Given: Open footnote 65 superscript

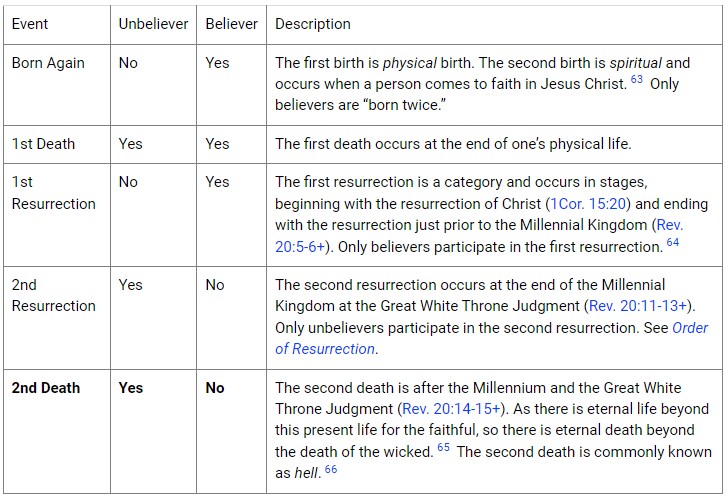Looking at the screenshot, I should coord(443,447).
